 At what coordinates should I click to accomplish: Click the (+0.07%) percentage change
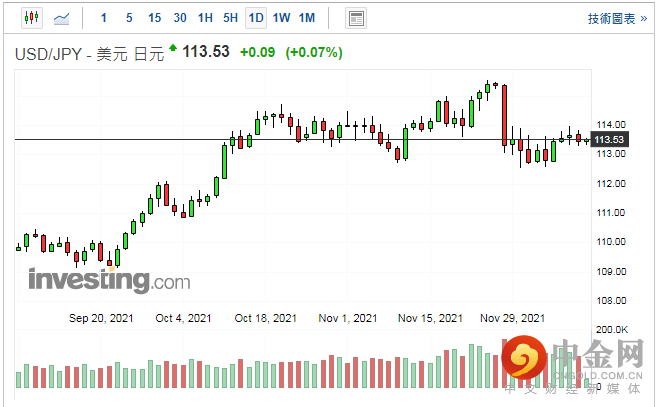(x=314, y=52)
